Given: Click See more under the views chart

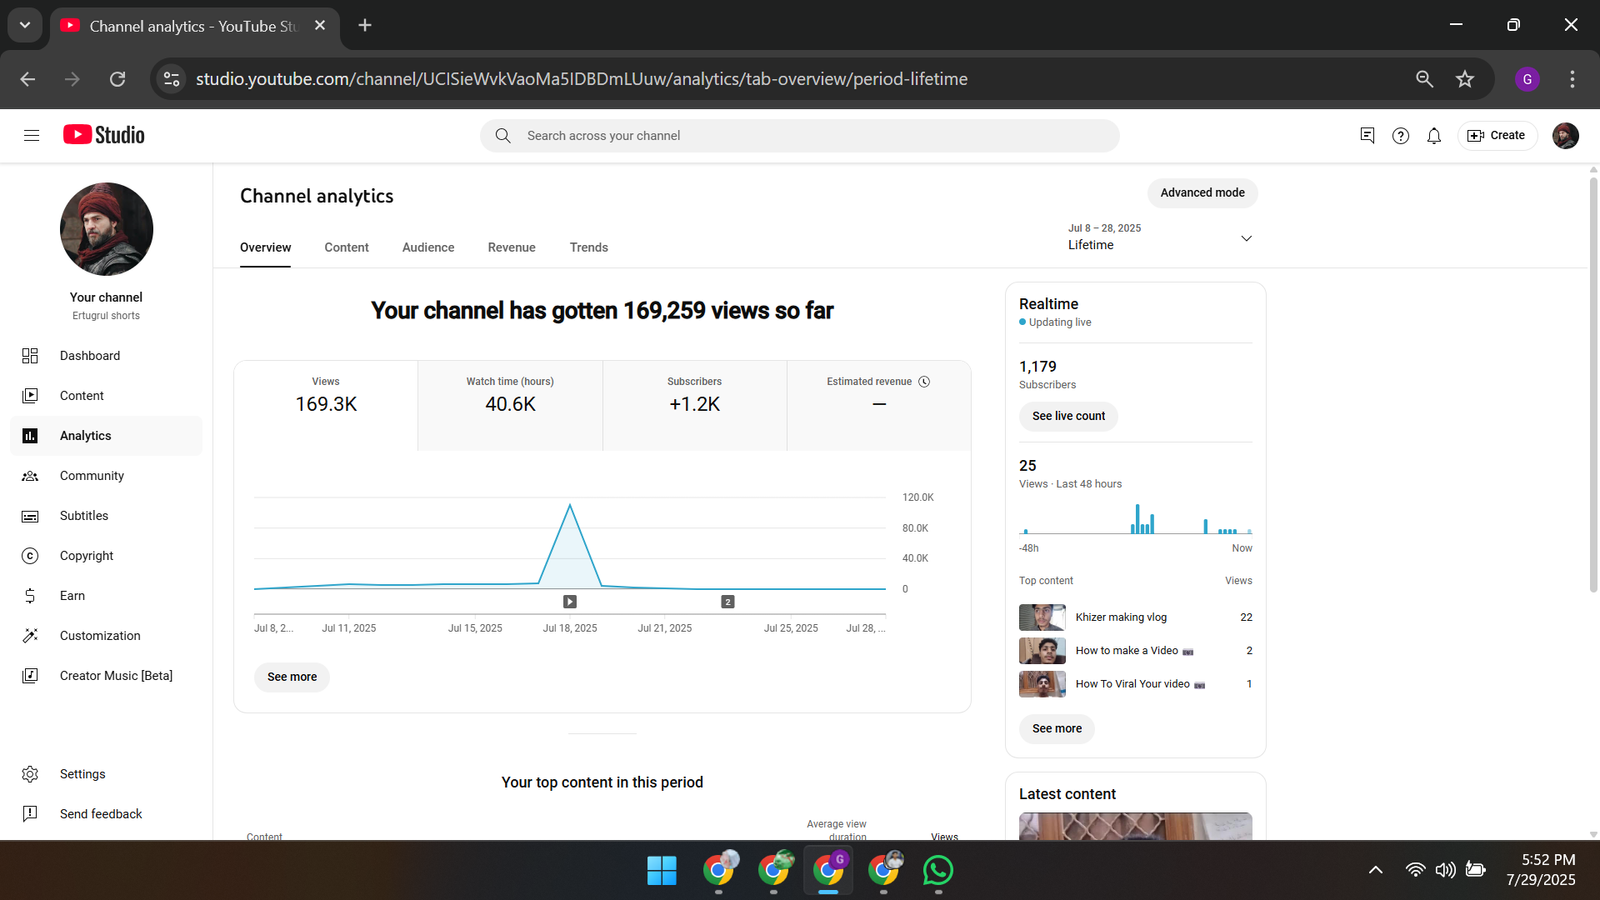Looking at the screenshot, I should click(292, 677).
